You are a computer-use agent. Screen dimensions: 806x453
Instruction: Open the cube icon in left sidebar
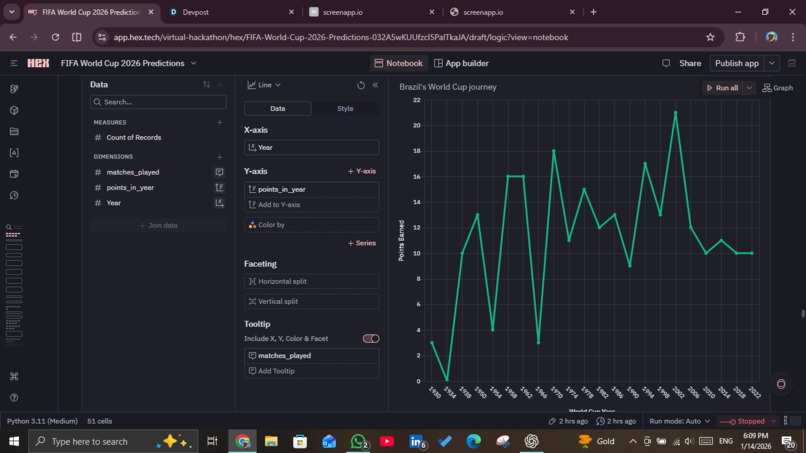(x=14, y=110)
